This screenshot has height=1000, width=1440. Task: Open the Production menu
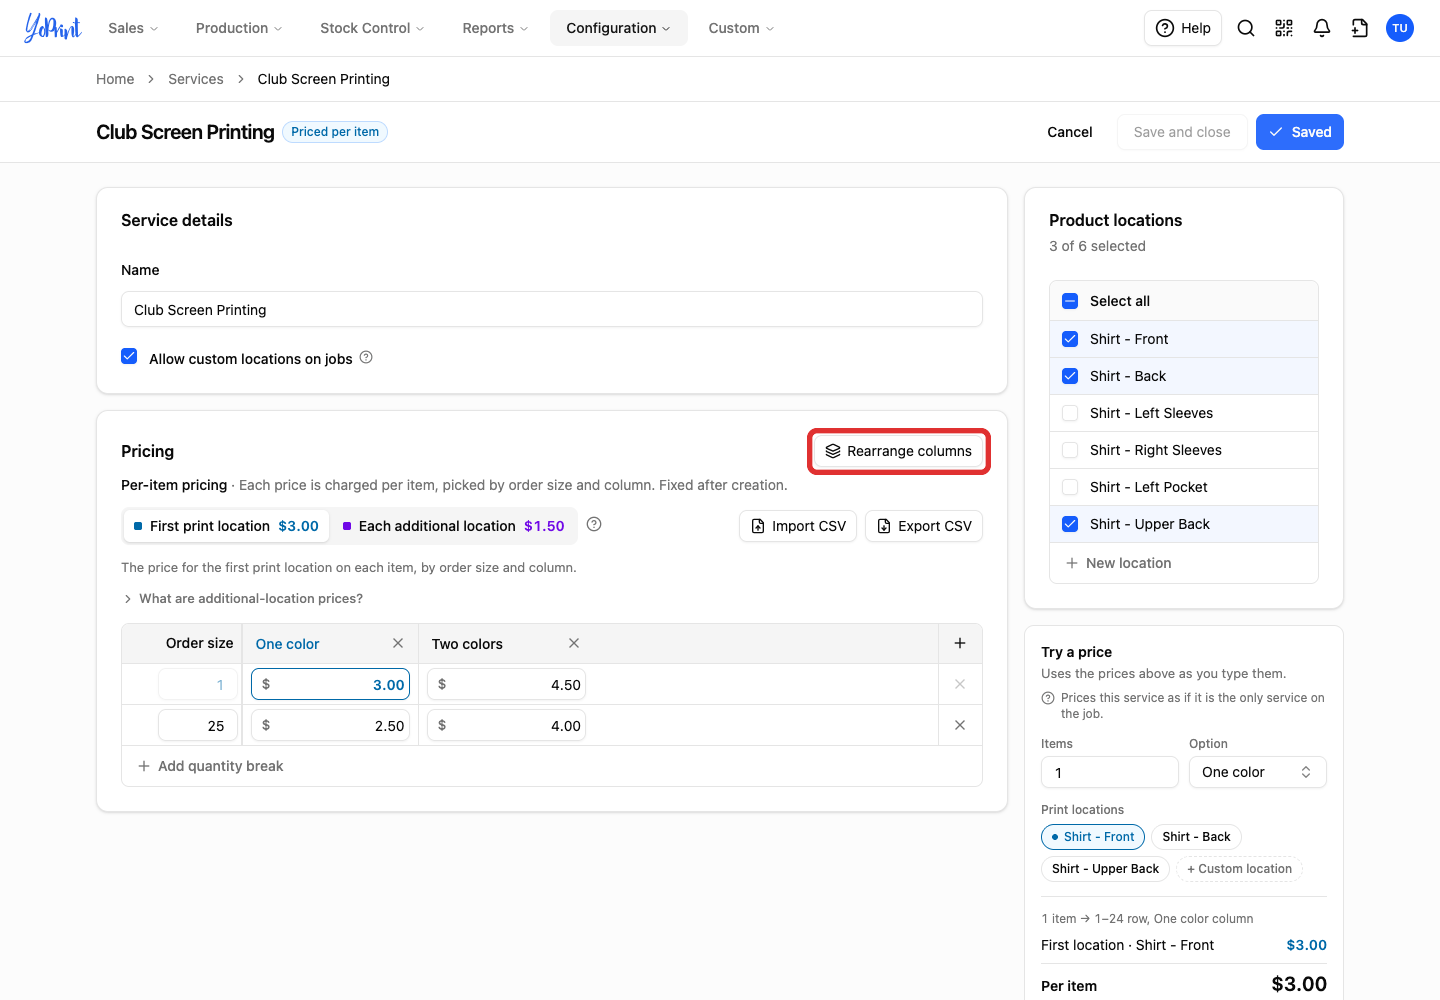click(239, 28)
